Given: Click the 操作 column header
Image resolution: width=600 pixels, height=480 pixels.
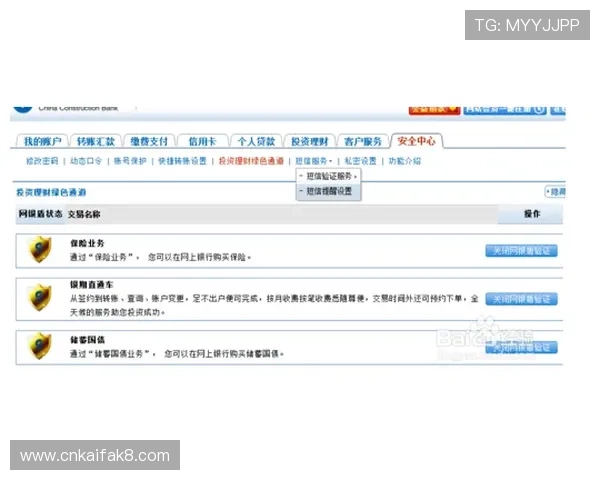Looking at the screenshot, I should [x=532, y=214].
